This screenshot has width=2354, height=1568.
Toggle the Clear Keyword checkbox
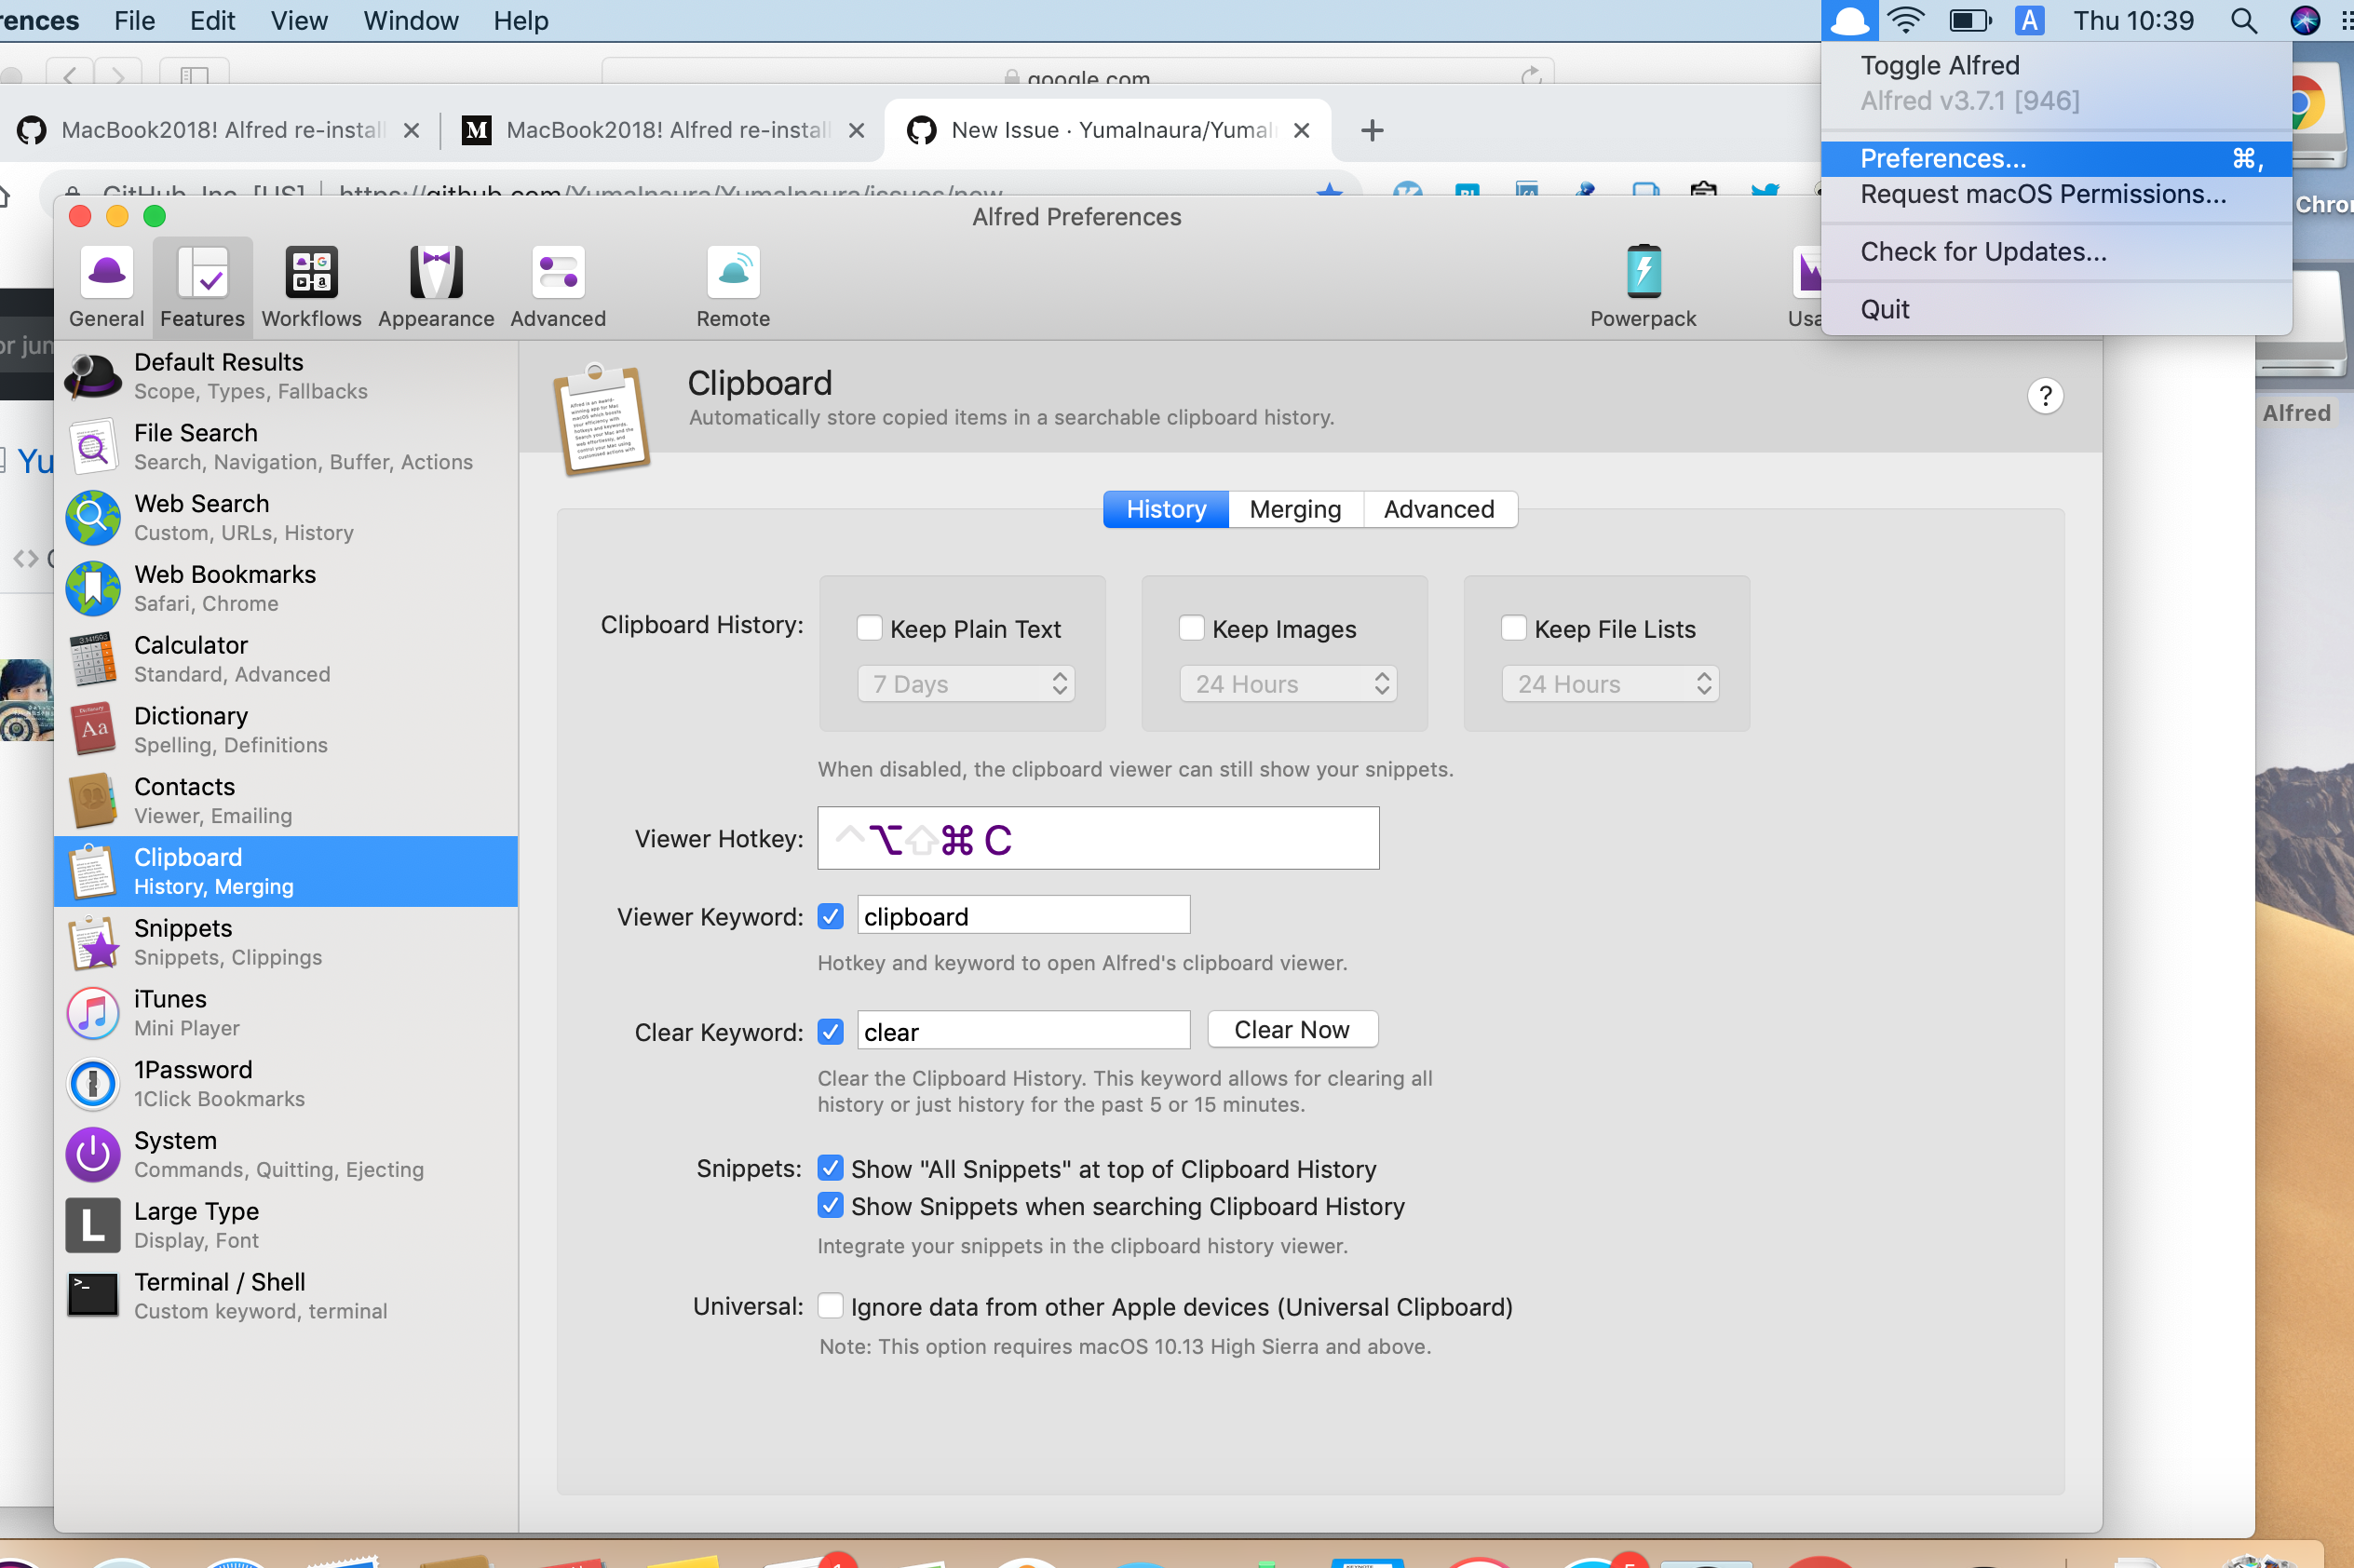tap(830, 1031)
